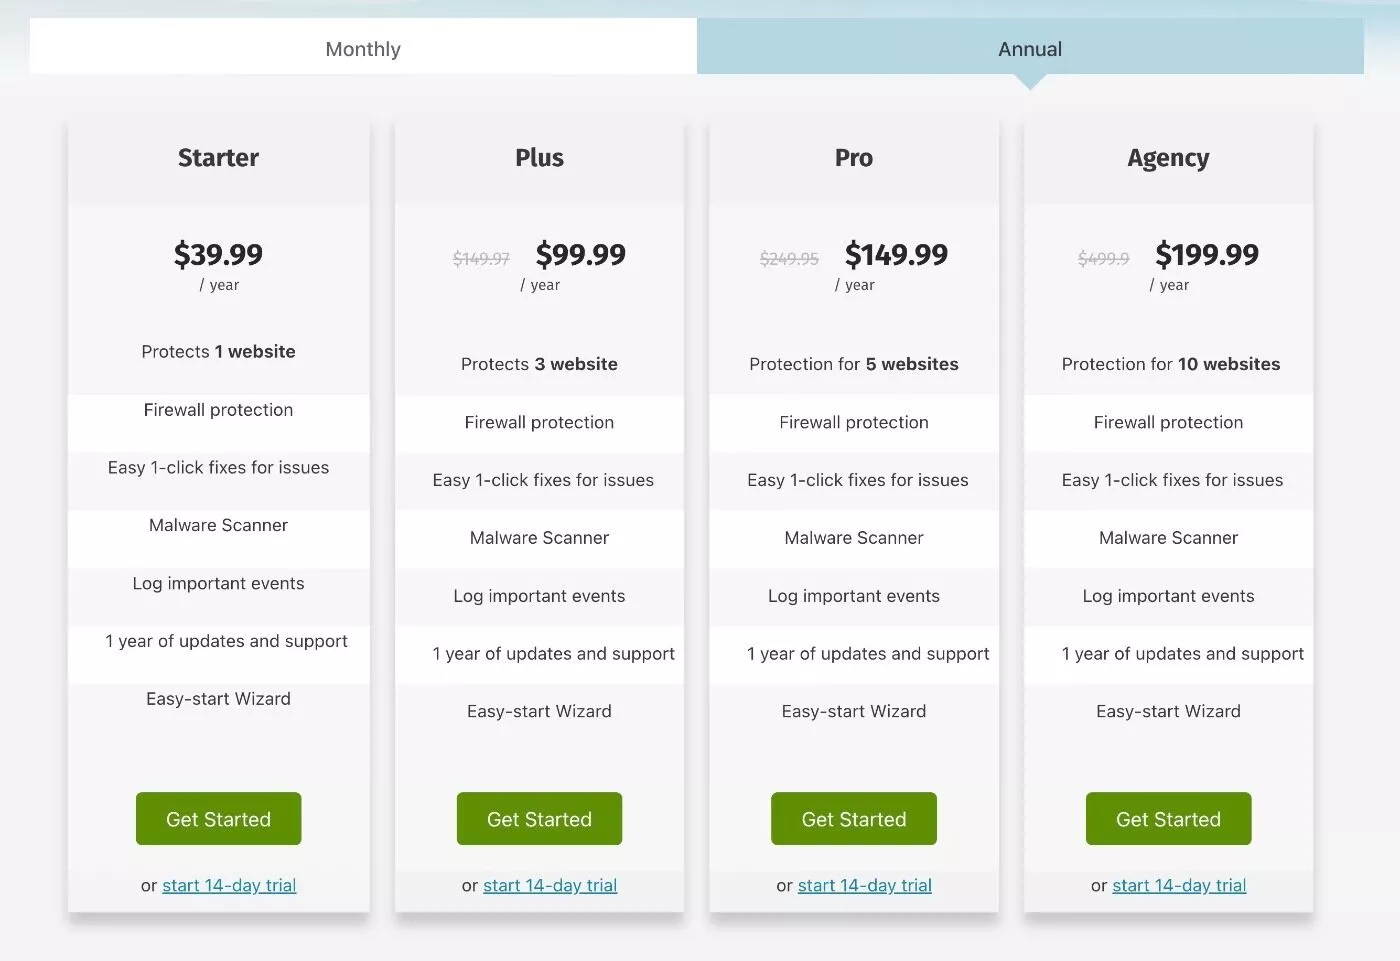Click the crossed-out $499.9 price
Viewport: 1400px width, 961px height.
(1103, 259)
